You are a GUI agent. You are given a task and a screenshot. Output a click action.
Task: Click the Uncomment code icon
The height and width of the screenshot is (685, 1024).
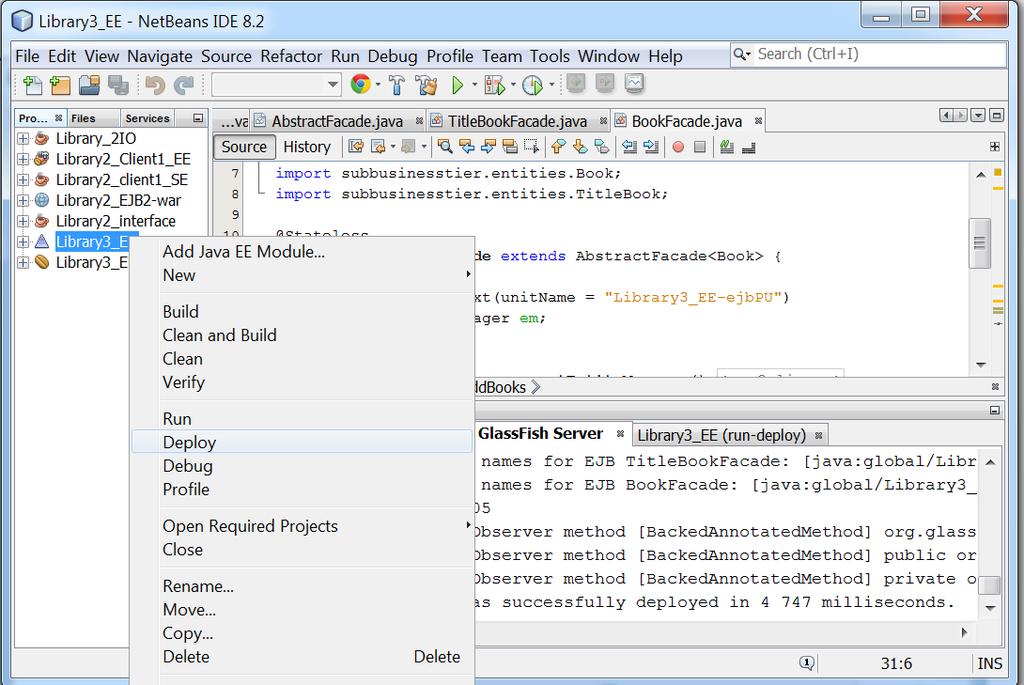tap(748, 148)
